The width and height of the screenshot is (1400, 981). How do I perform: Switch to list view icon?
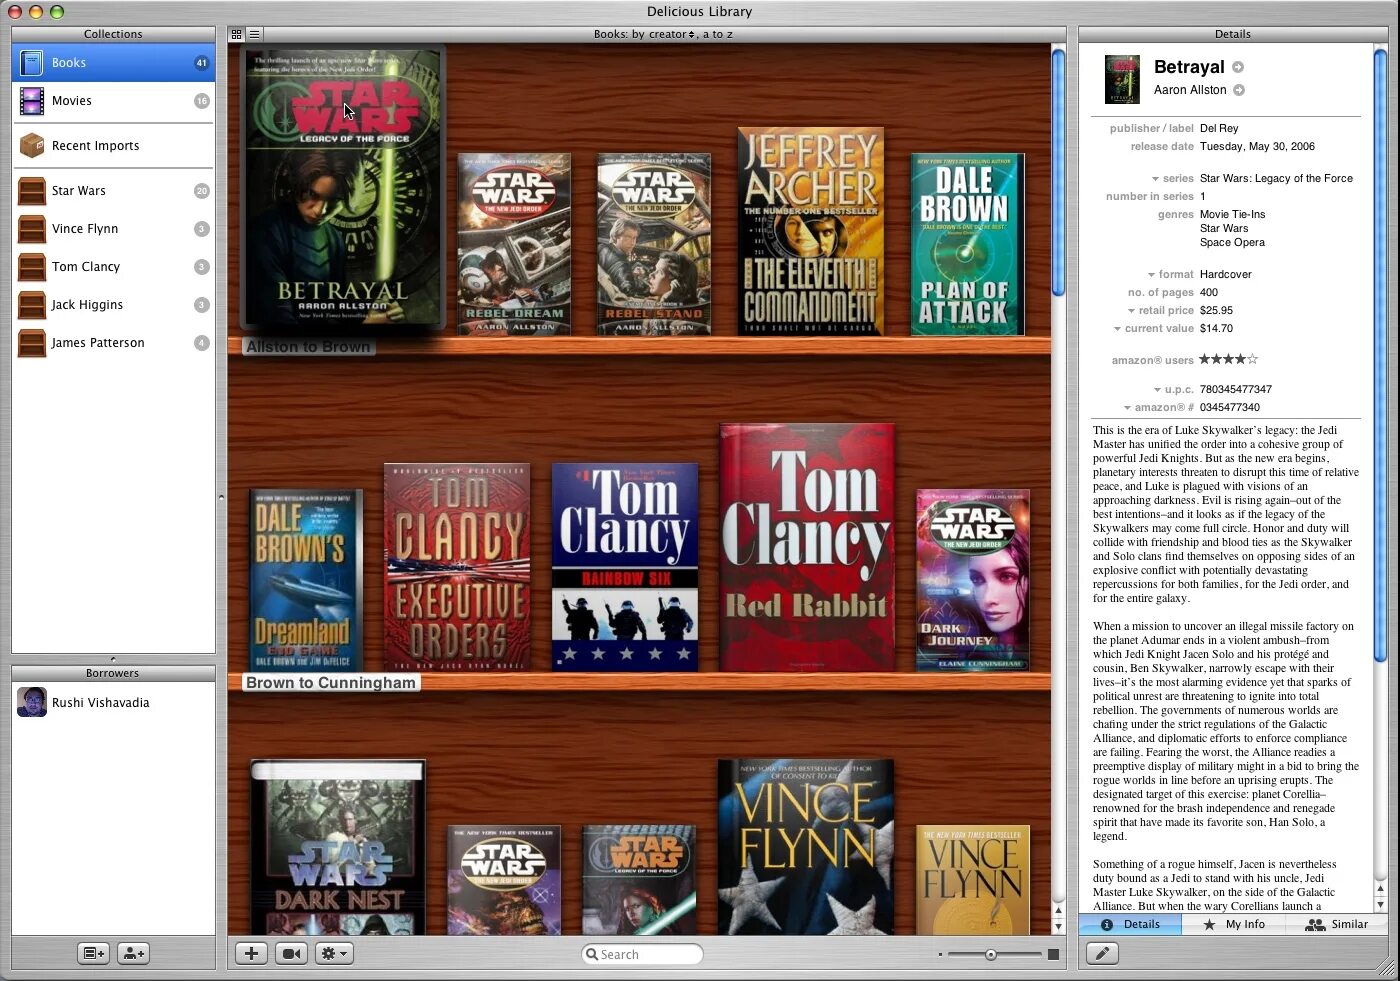(254, 34)
